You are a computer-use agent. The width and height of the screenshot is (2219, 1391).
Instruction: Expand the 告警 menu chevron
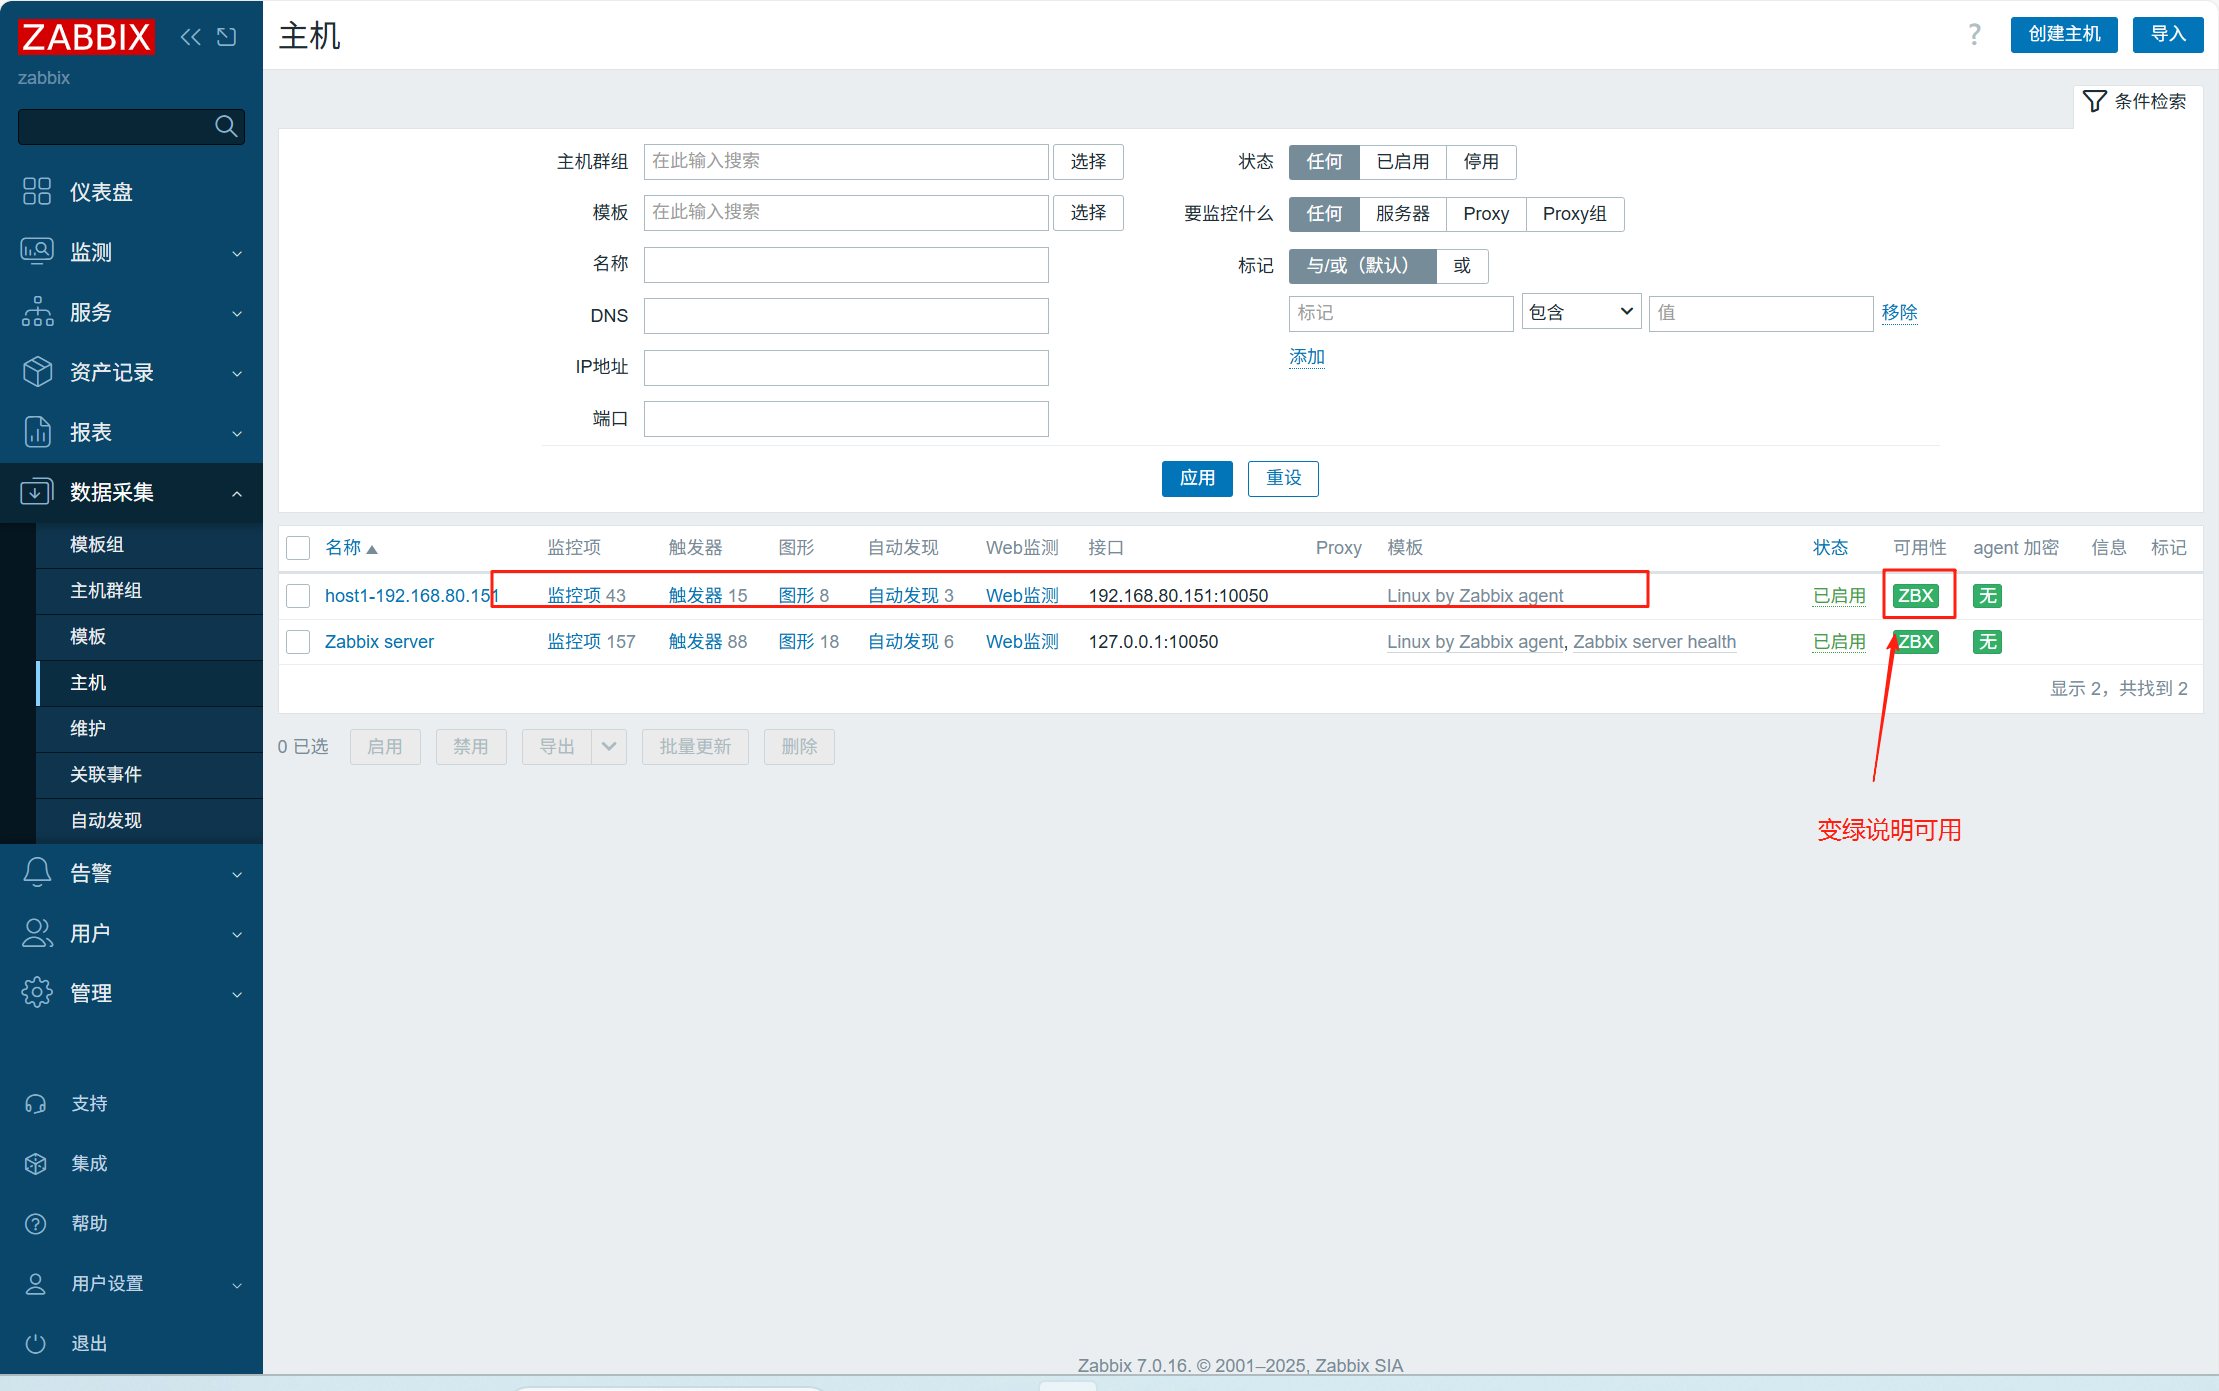click(x=237, y=874)
